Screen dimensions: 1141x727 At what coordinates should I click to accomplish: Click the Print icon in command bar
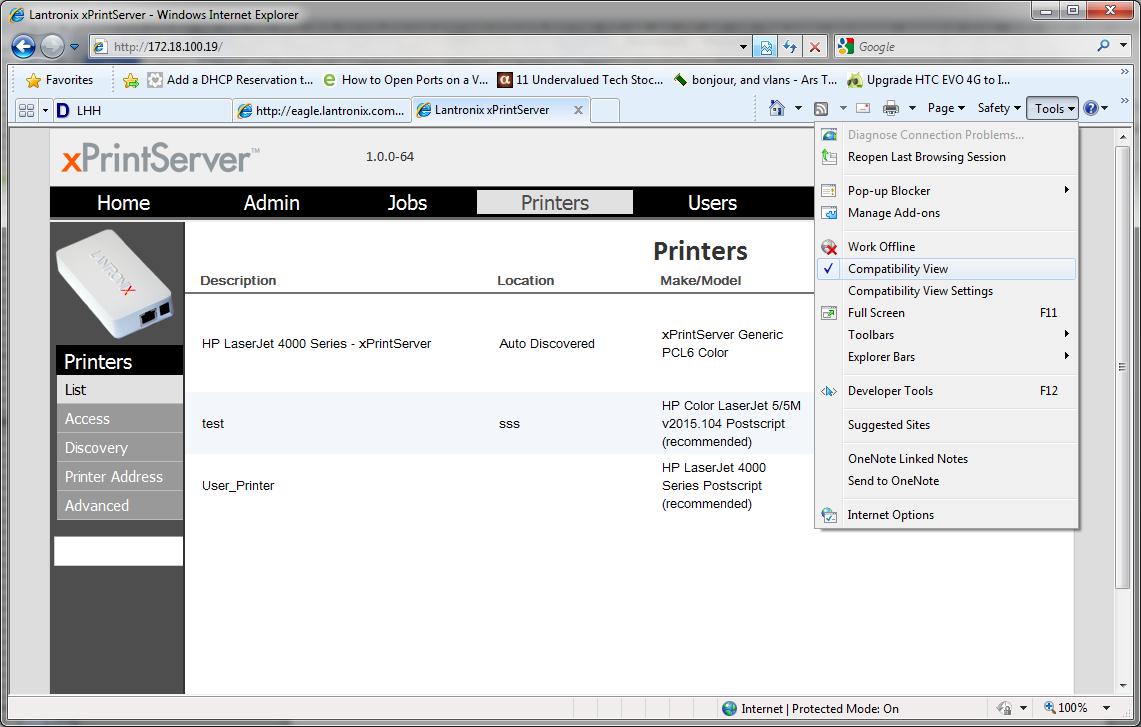coord(890,109)
